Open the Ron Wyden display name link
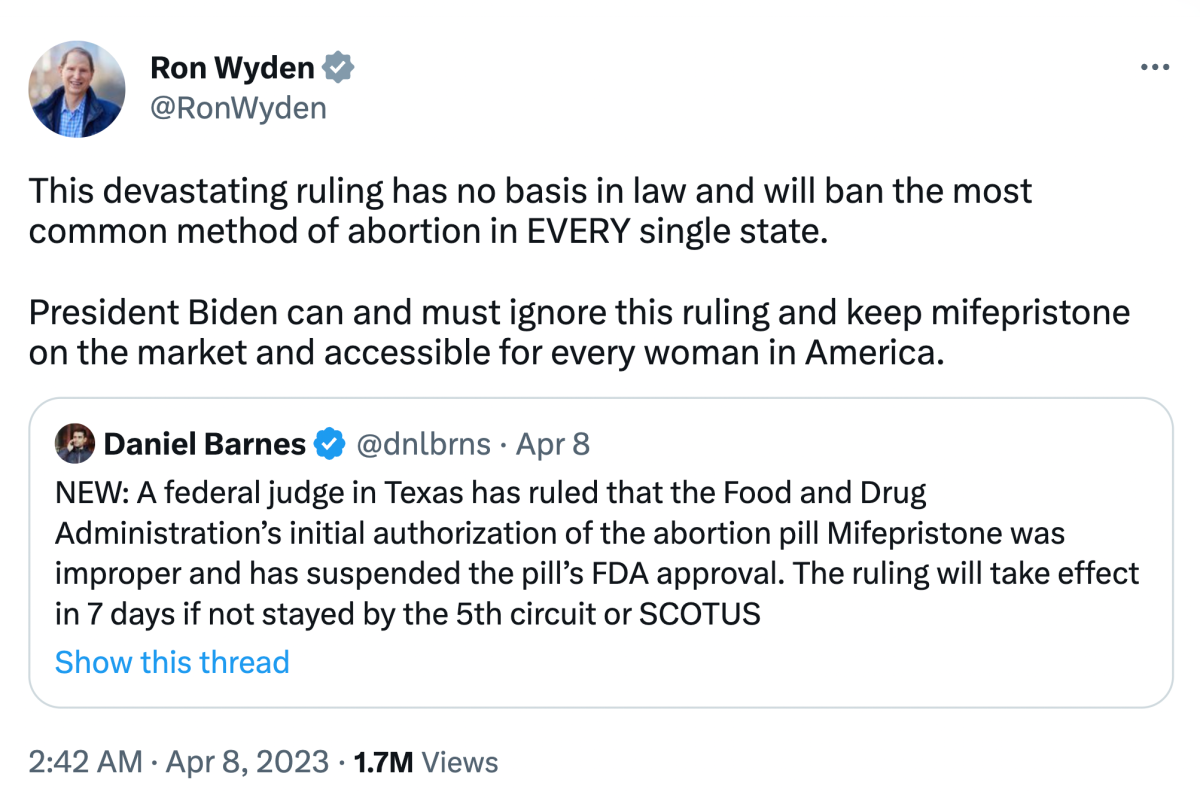Viewport: 1200px width, 798px height. 232,69
